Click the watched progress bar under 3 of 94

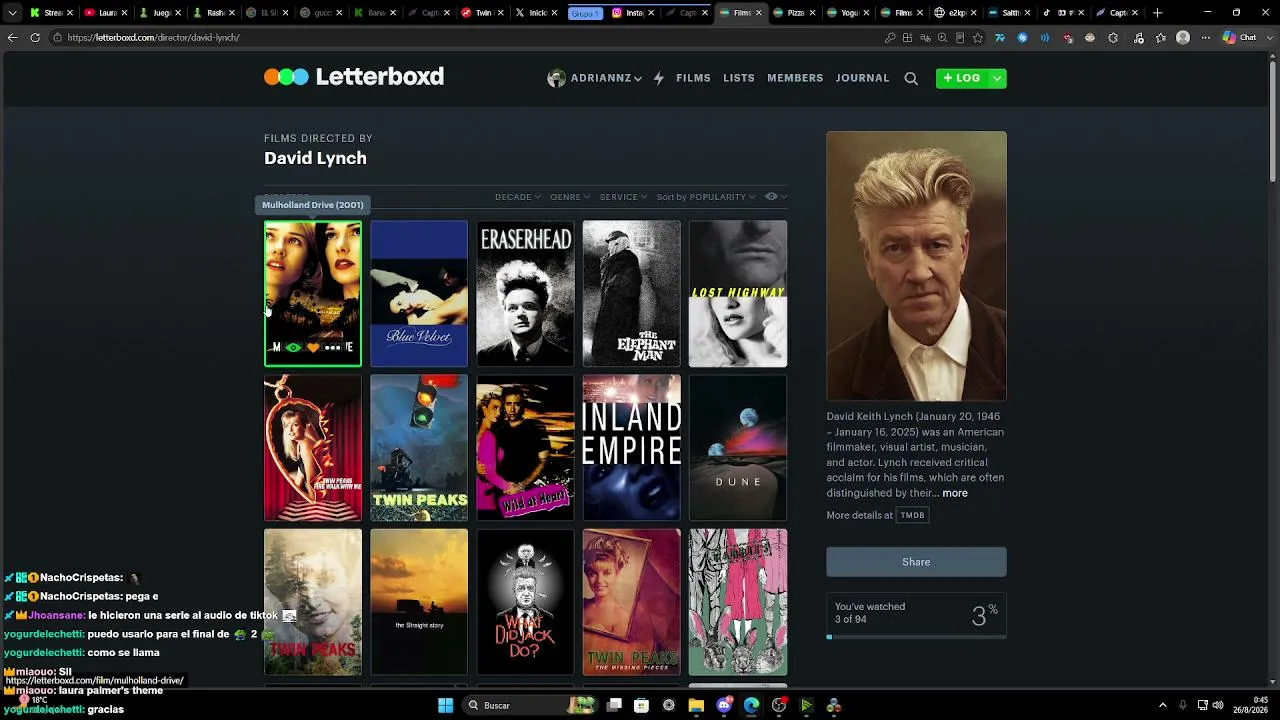[x=916, y=636]
